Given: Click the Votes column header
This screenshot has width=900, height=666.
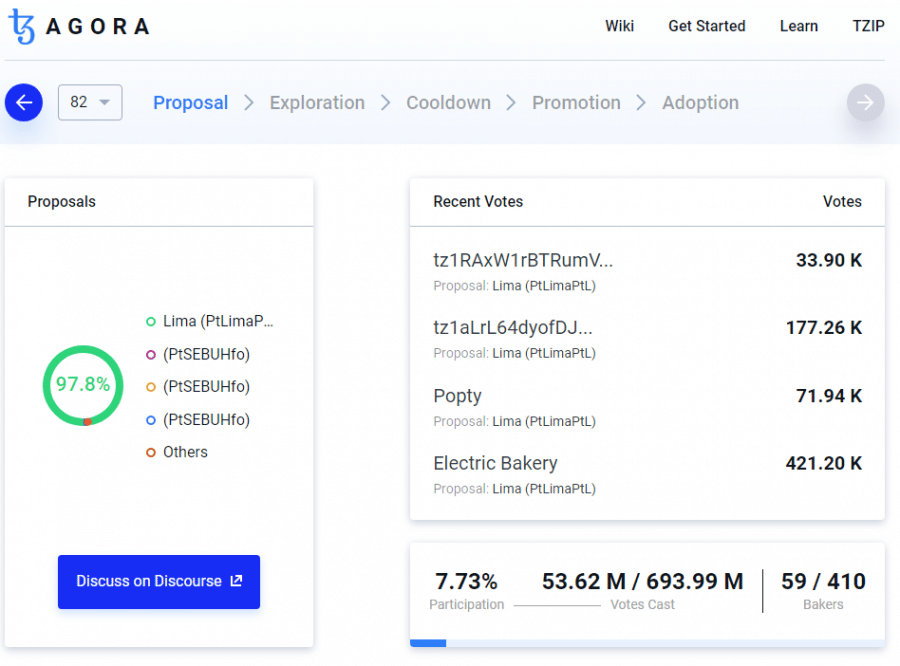Looking at the screenshot, I should click(842, 202).
